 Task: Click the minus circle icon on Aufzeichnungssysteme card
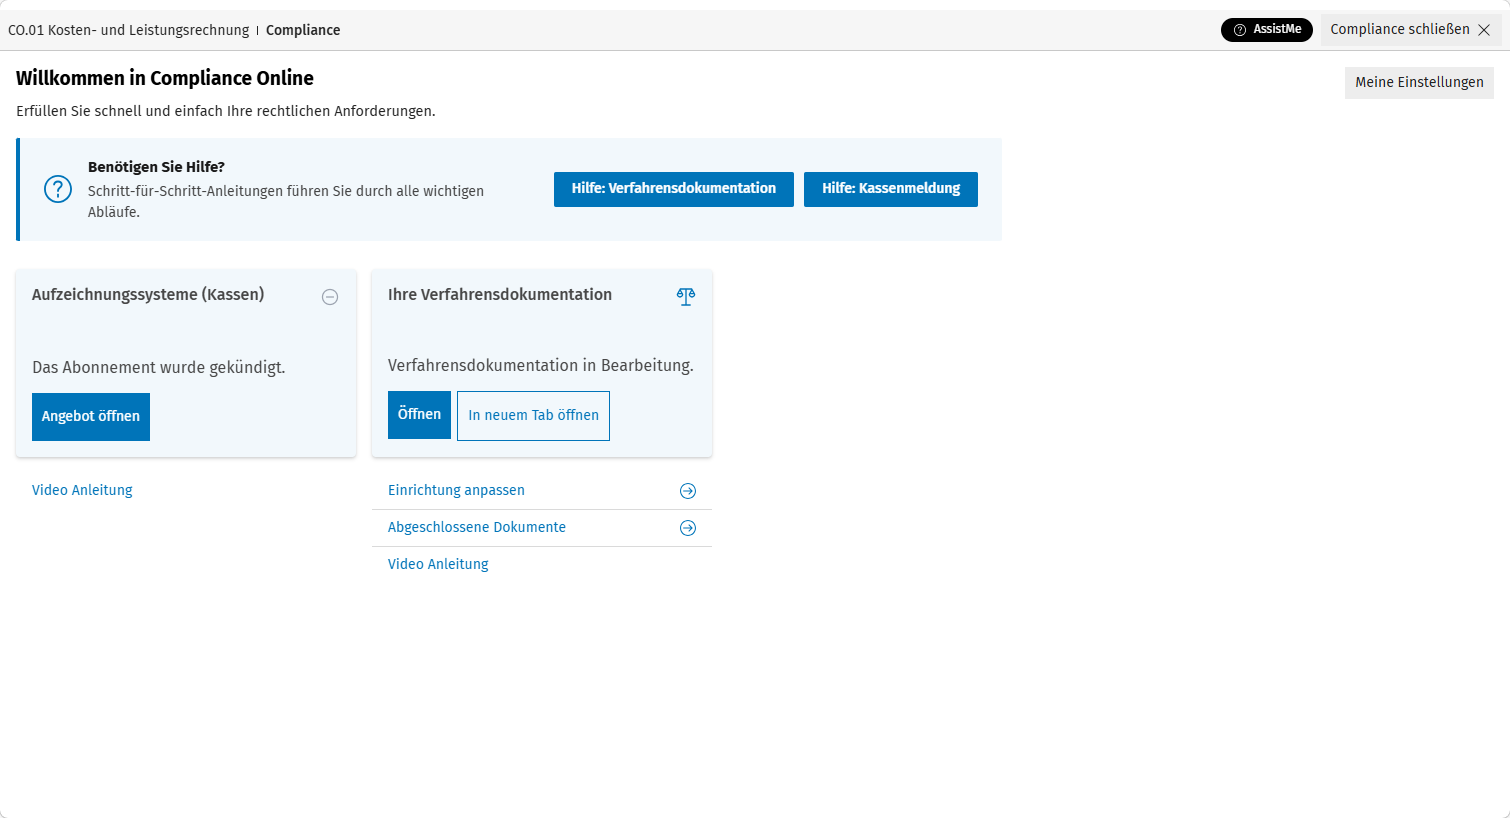click(x=330, y=297)
